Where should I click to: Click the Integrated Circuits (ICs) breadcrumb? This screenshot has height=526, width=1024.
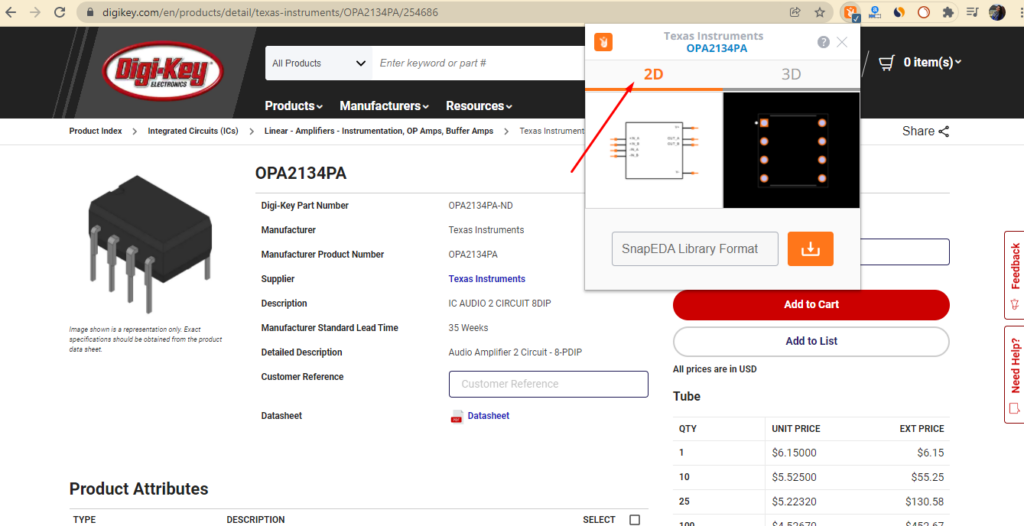coord(193,131)
